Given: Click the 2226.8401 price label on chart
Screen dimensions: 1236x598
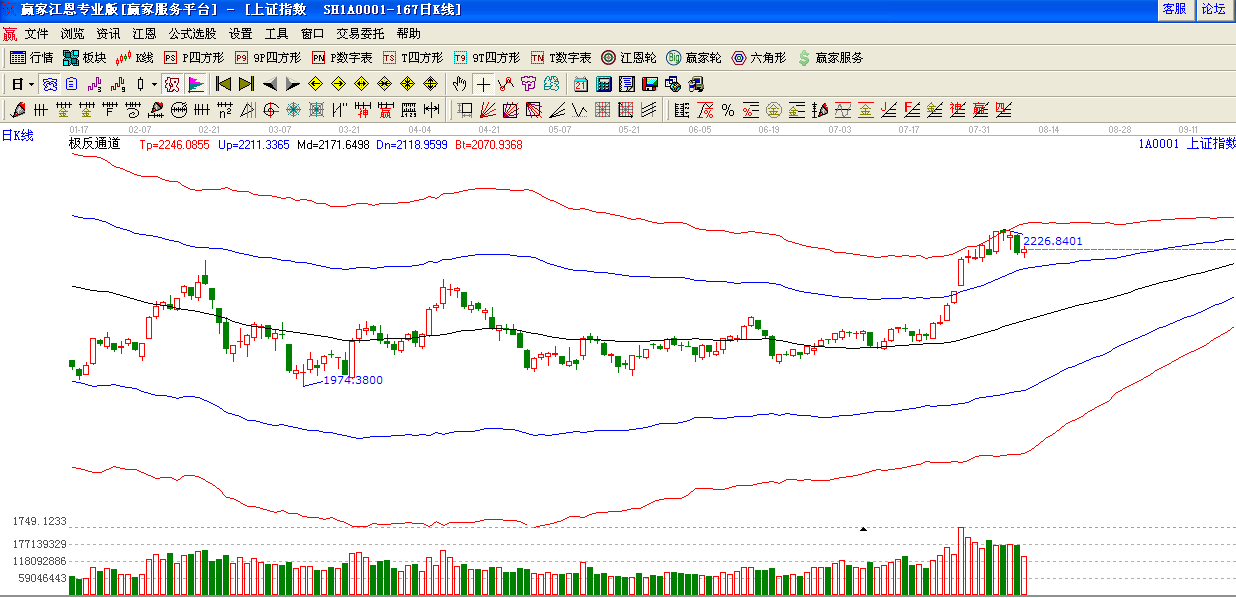Looking at the screenshot, I should [1053, 241].
